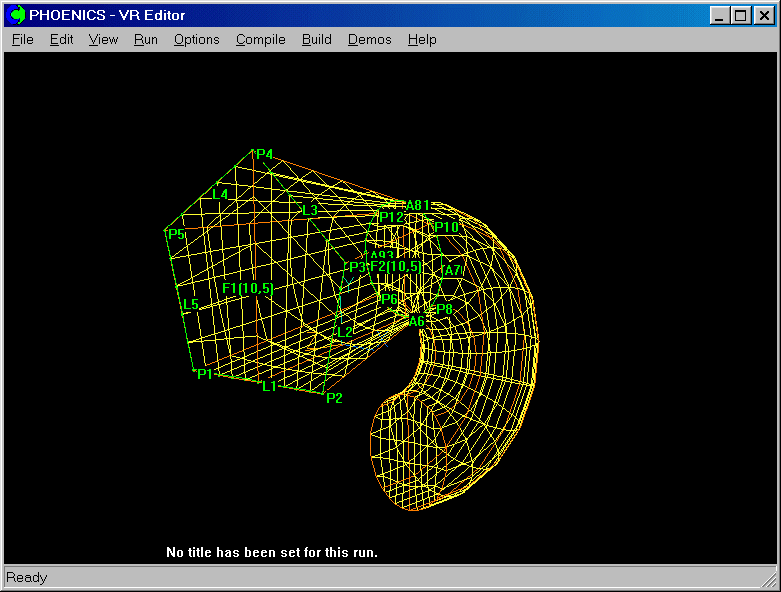
Task: Select point label P5 in the viewport
Action: click(x=176, y=234)
